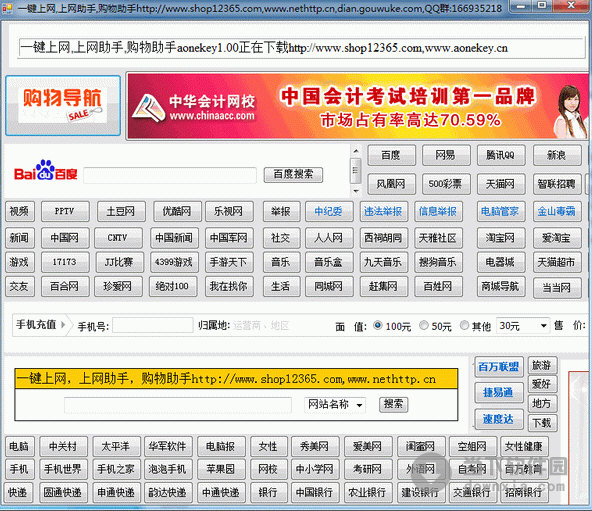Image resolution: width=592 pixels, height=511 pixels.
Task: Open the 淘宝网 button
Action: click(501, 238)
